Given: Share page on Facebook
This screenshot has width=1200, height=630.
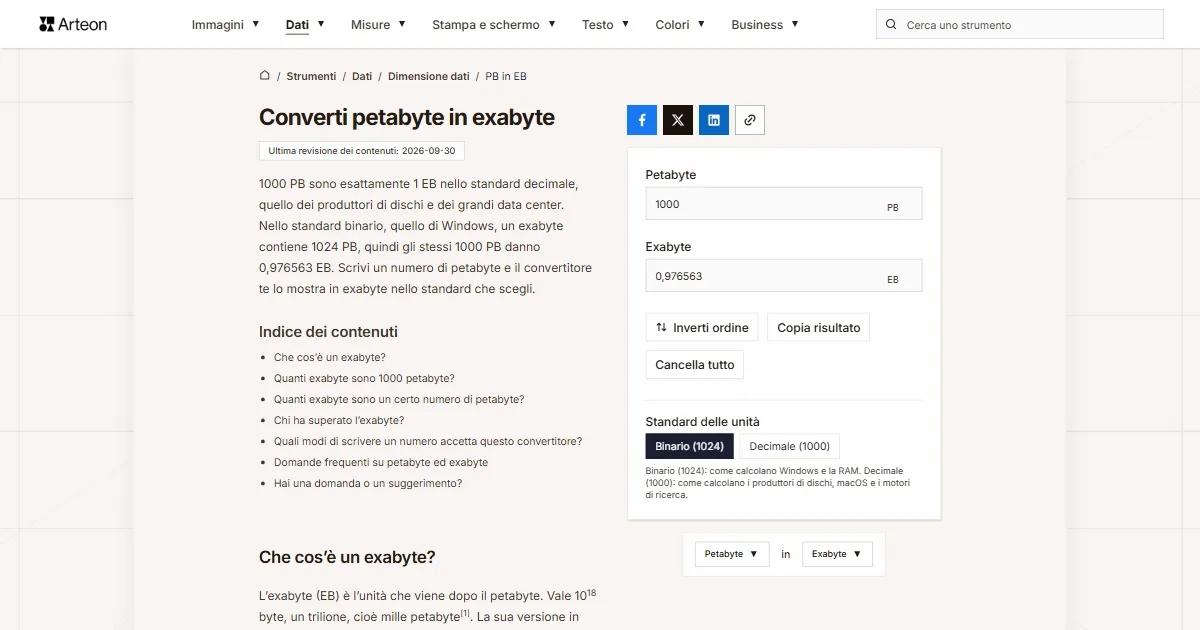Looking at the screenshot, I should pyautogui.click(x=642, y=120).
